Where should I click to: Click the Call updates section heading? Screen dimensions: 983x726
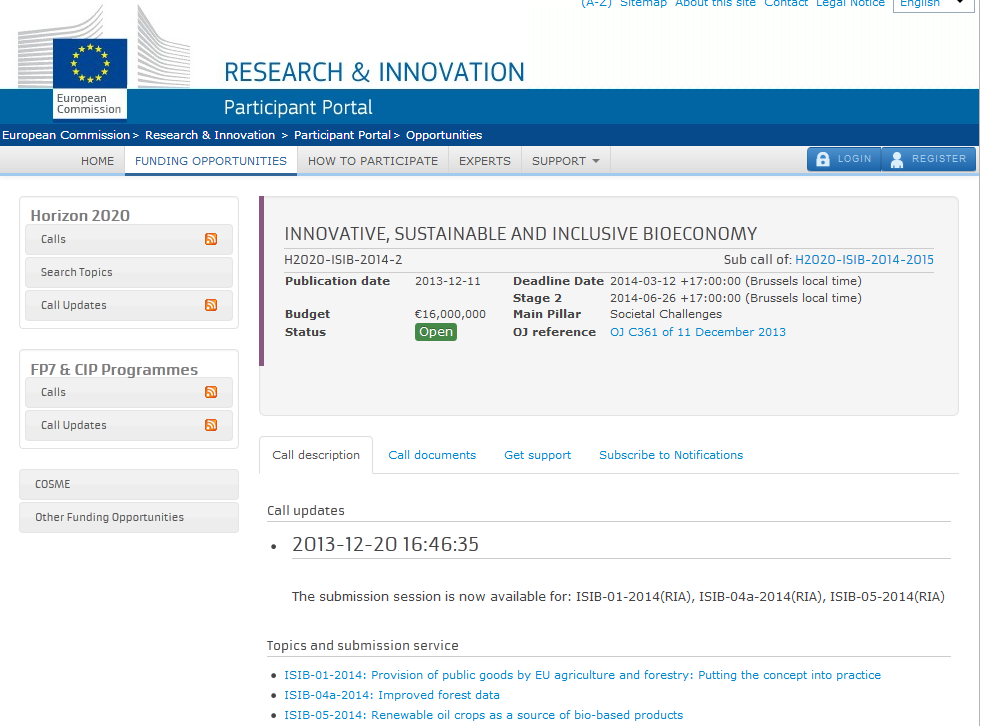[305, 510]
